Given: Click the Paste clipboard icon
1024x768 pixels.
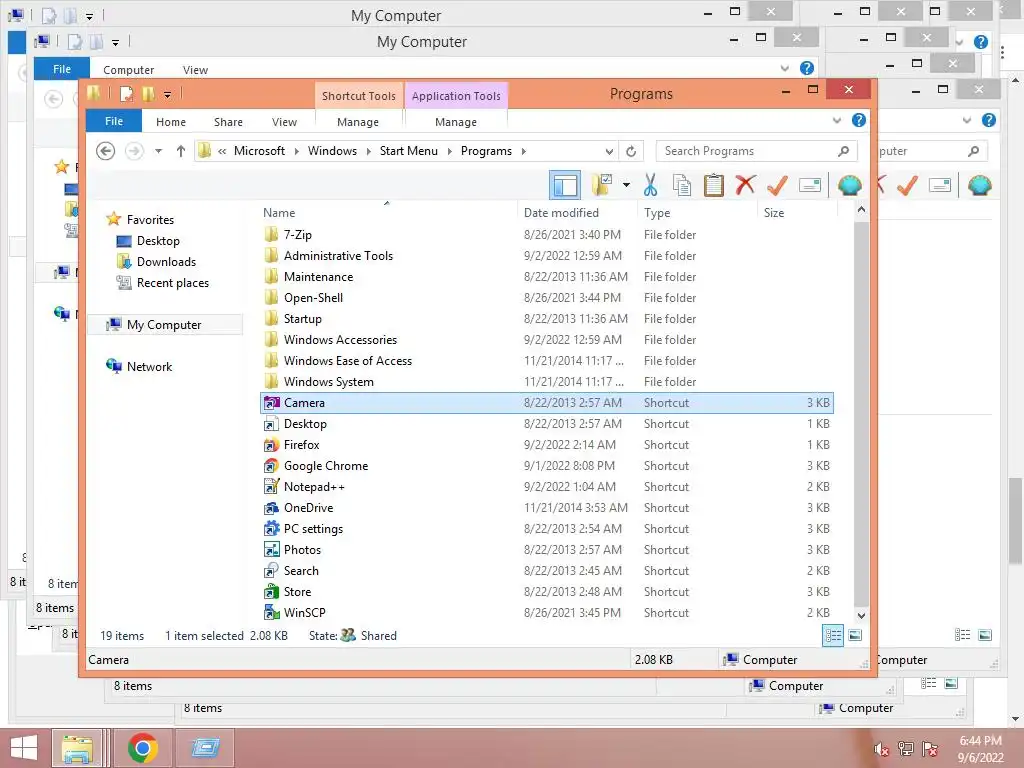Looking at the screenshot, I should (714, 185).
